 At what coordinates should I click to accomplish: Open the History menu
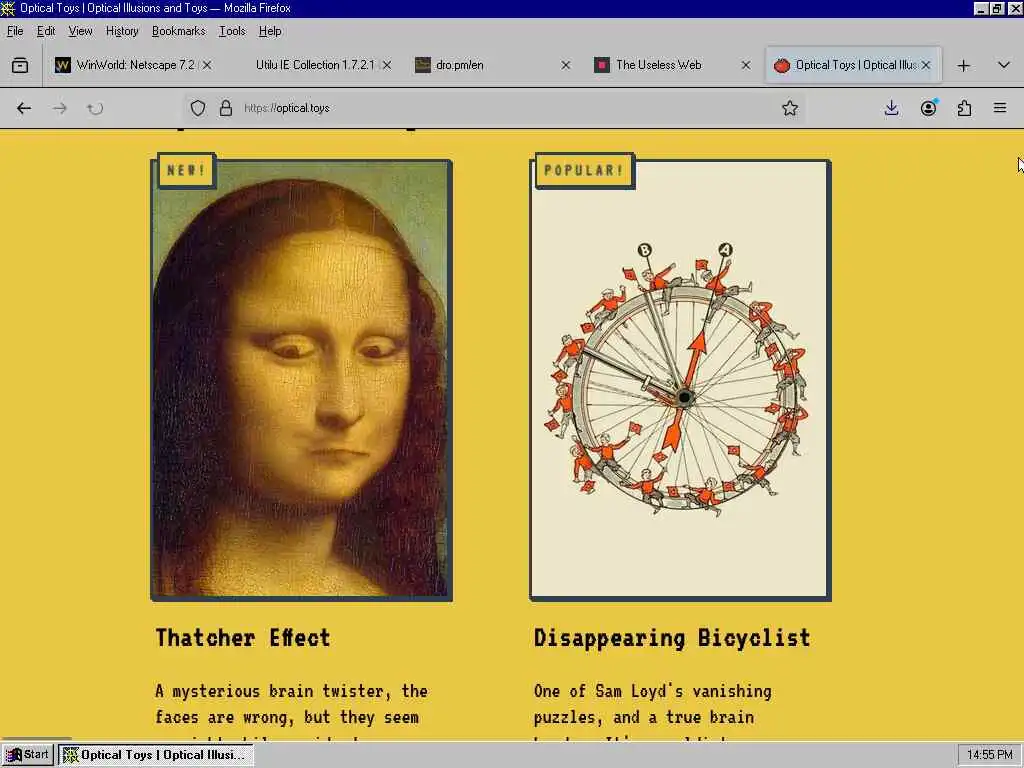[122, 31]
